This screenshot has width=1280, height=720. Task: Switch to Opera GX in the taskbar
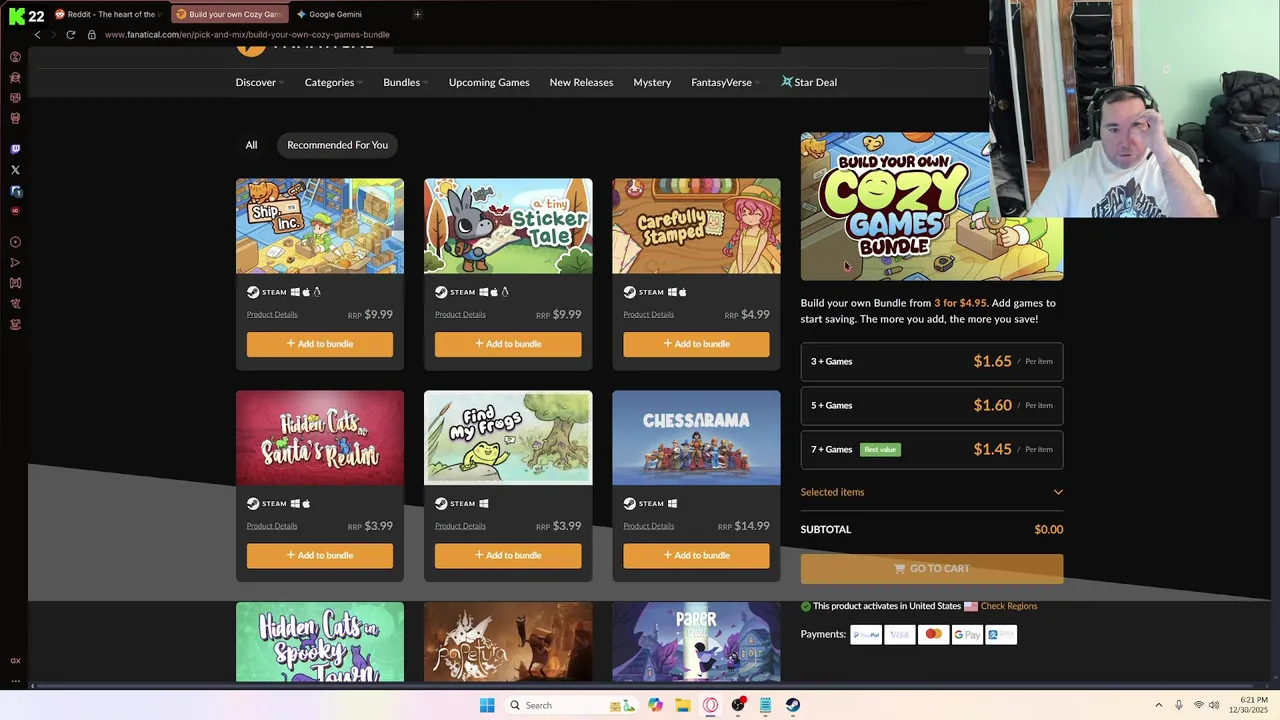click(711, 705)
